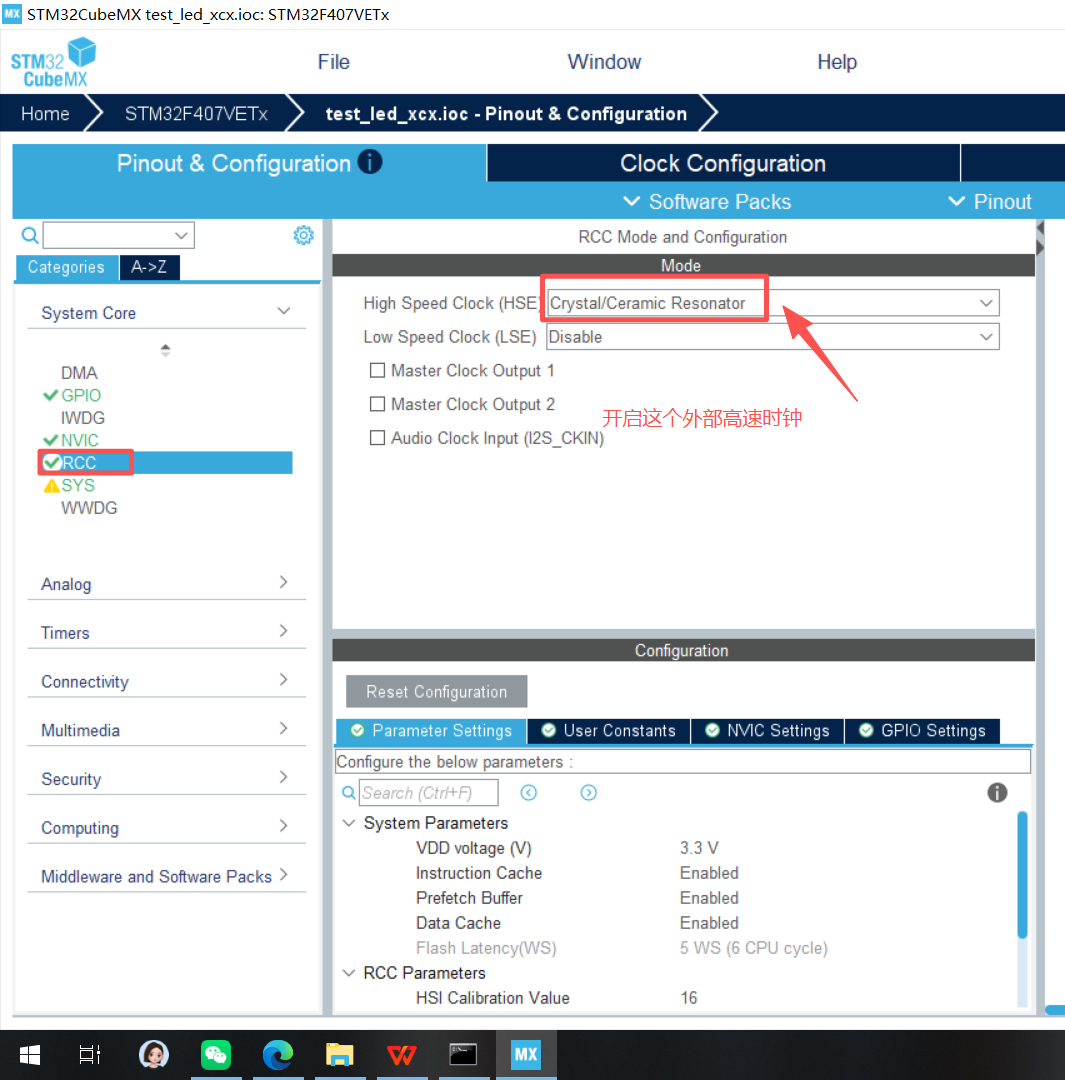1065x1080 pixels.
Task: Open Task View in taskbar
Action: [90, 1055]
